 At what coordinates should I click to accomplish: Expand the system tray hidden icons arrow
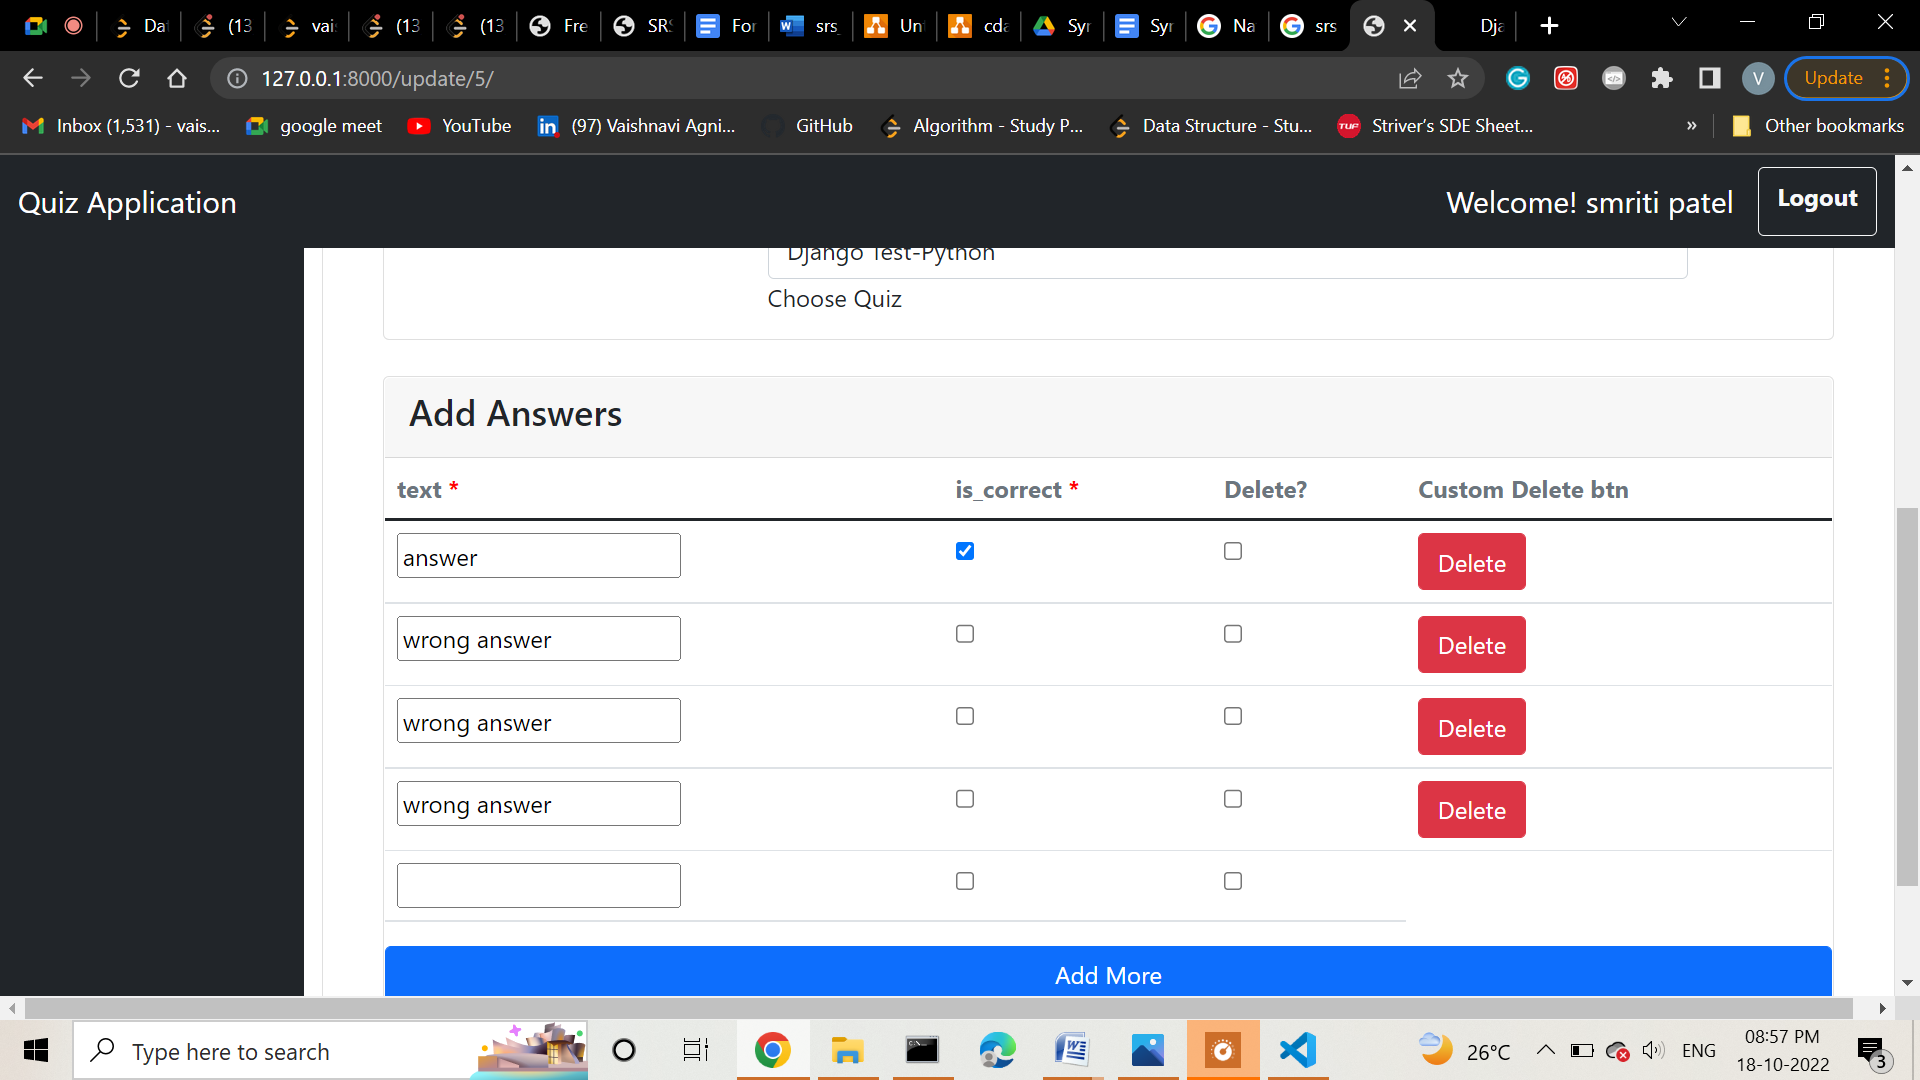[1545, 1050]
